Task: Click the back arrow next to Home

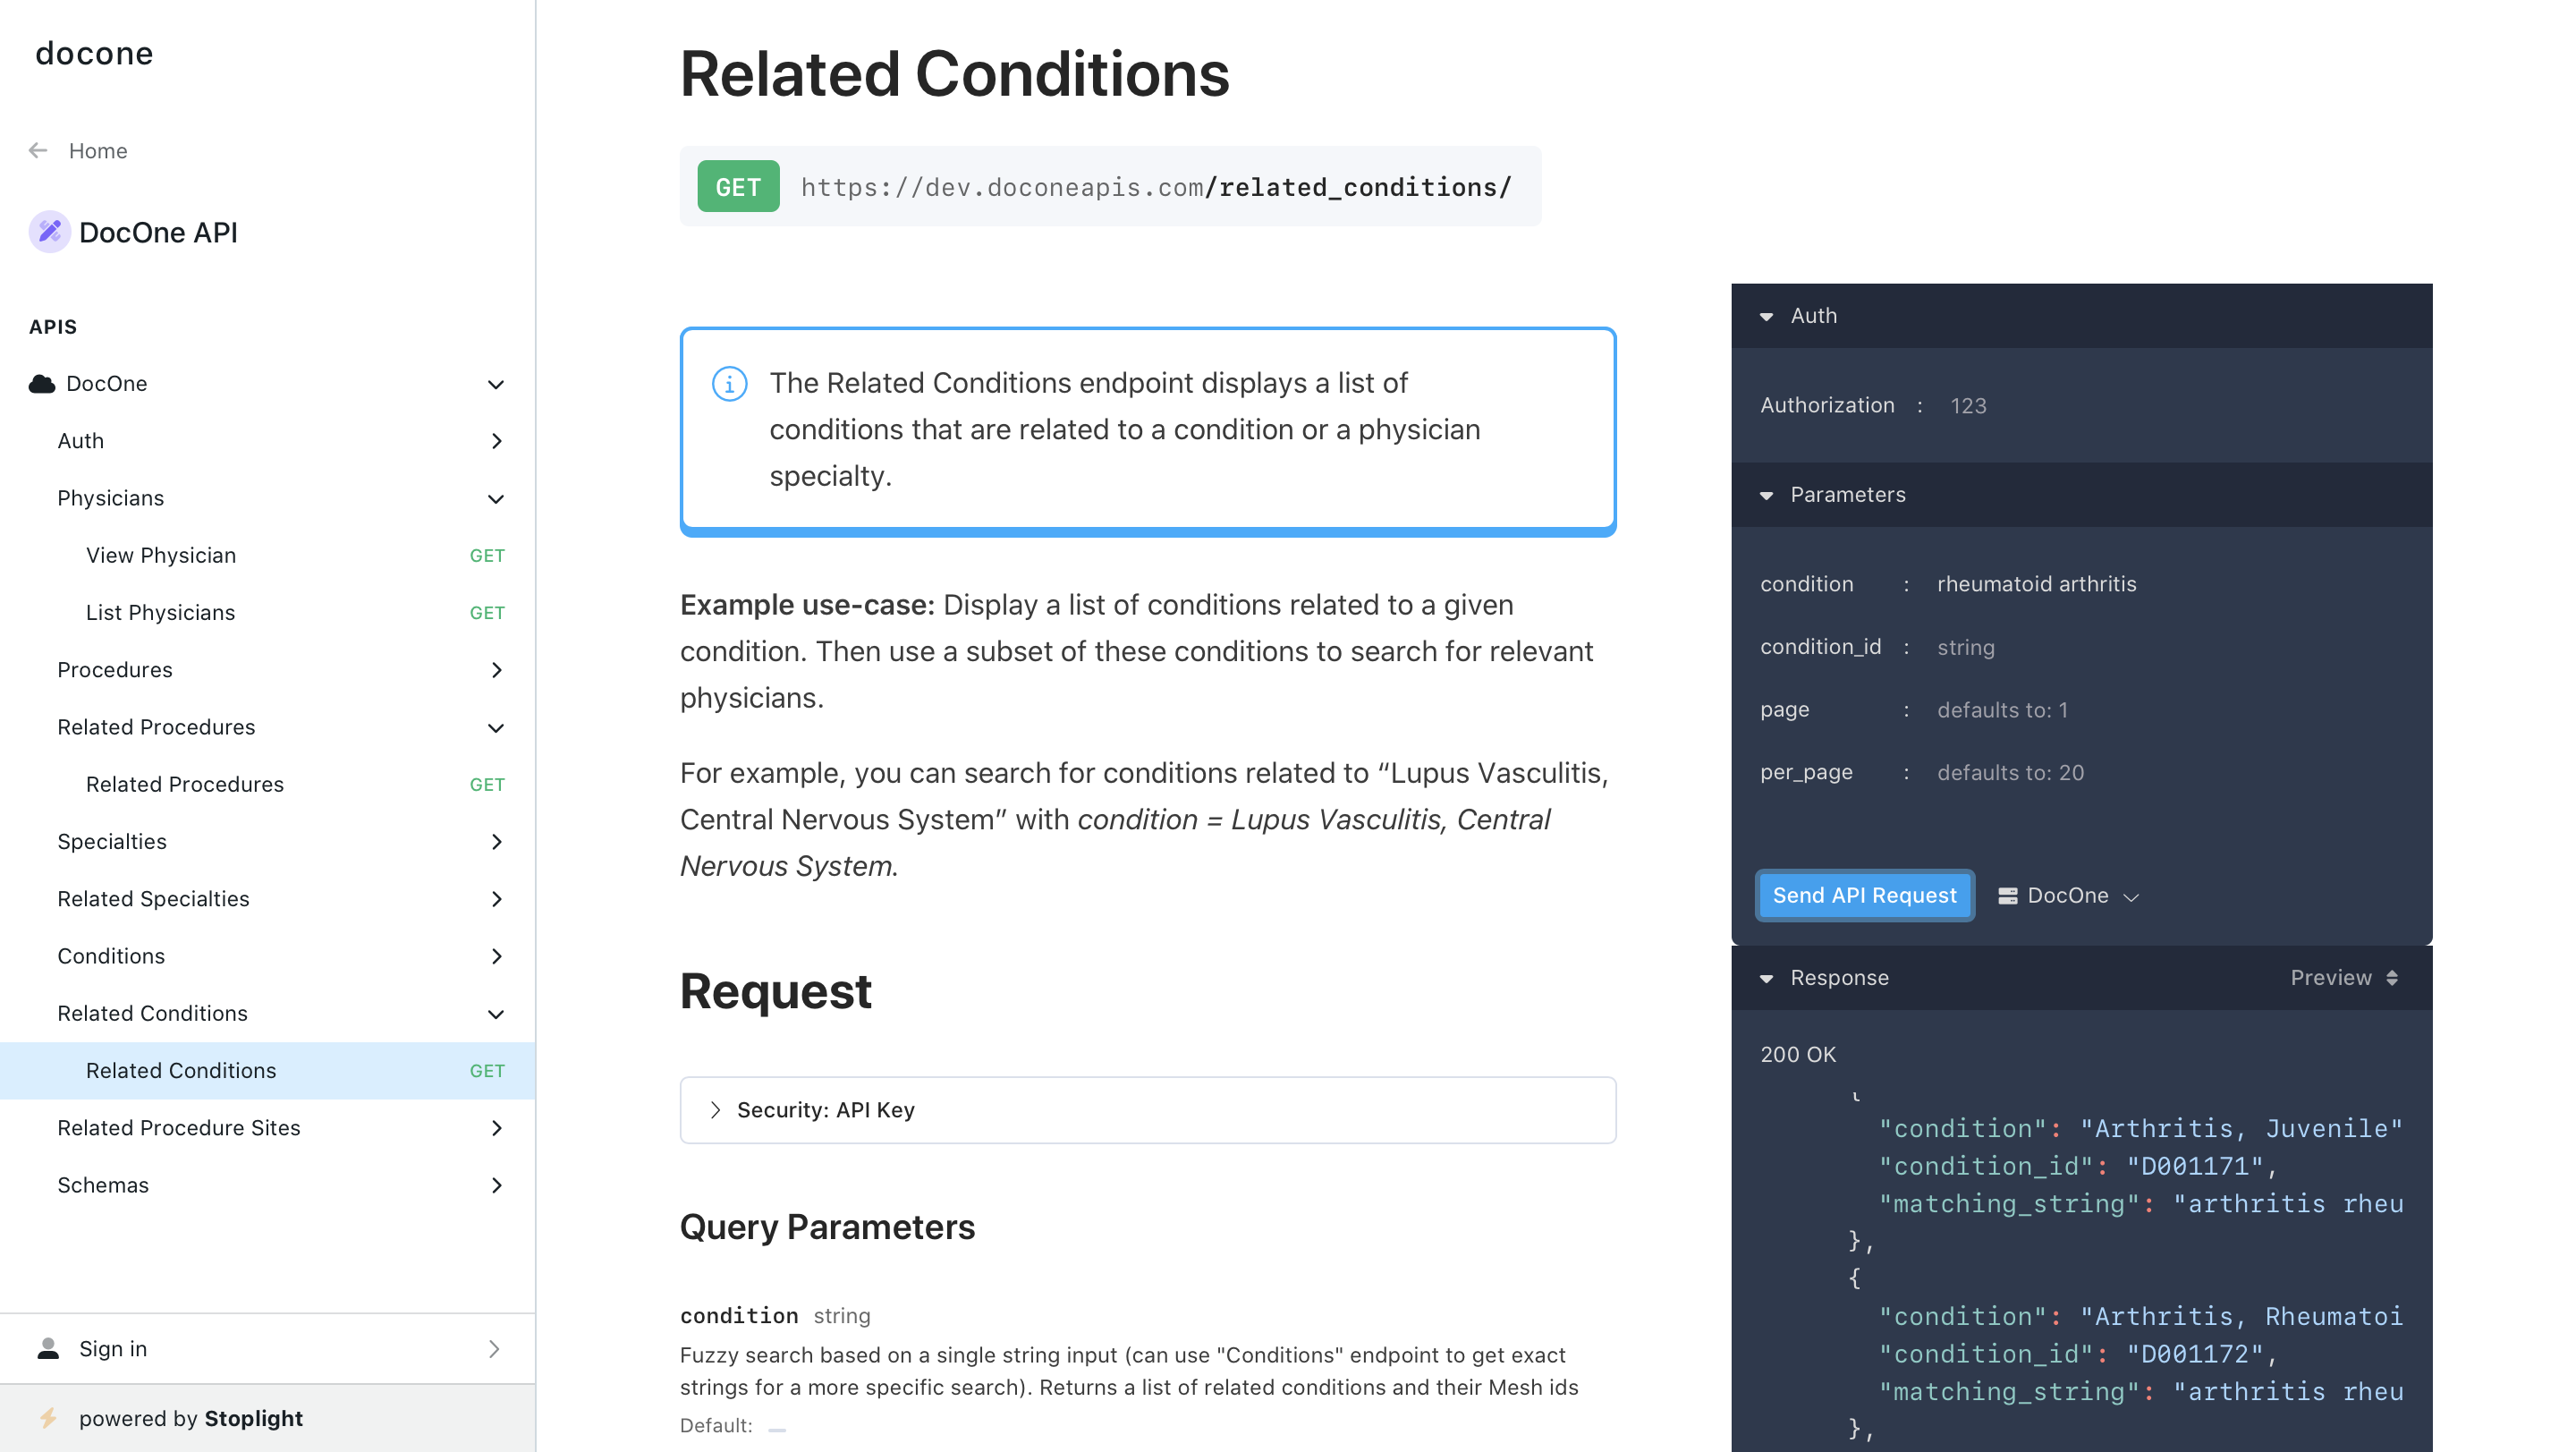Action: [x=38, y=150]
